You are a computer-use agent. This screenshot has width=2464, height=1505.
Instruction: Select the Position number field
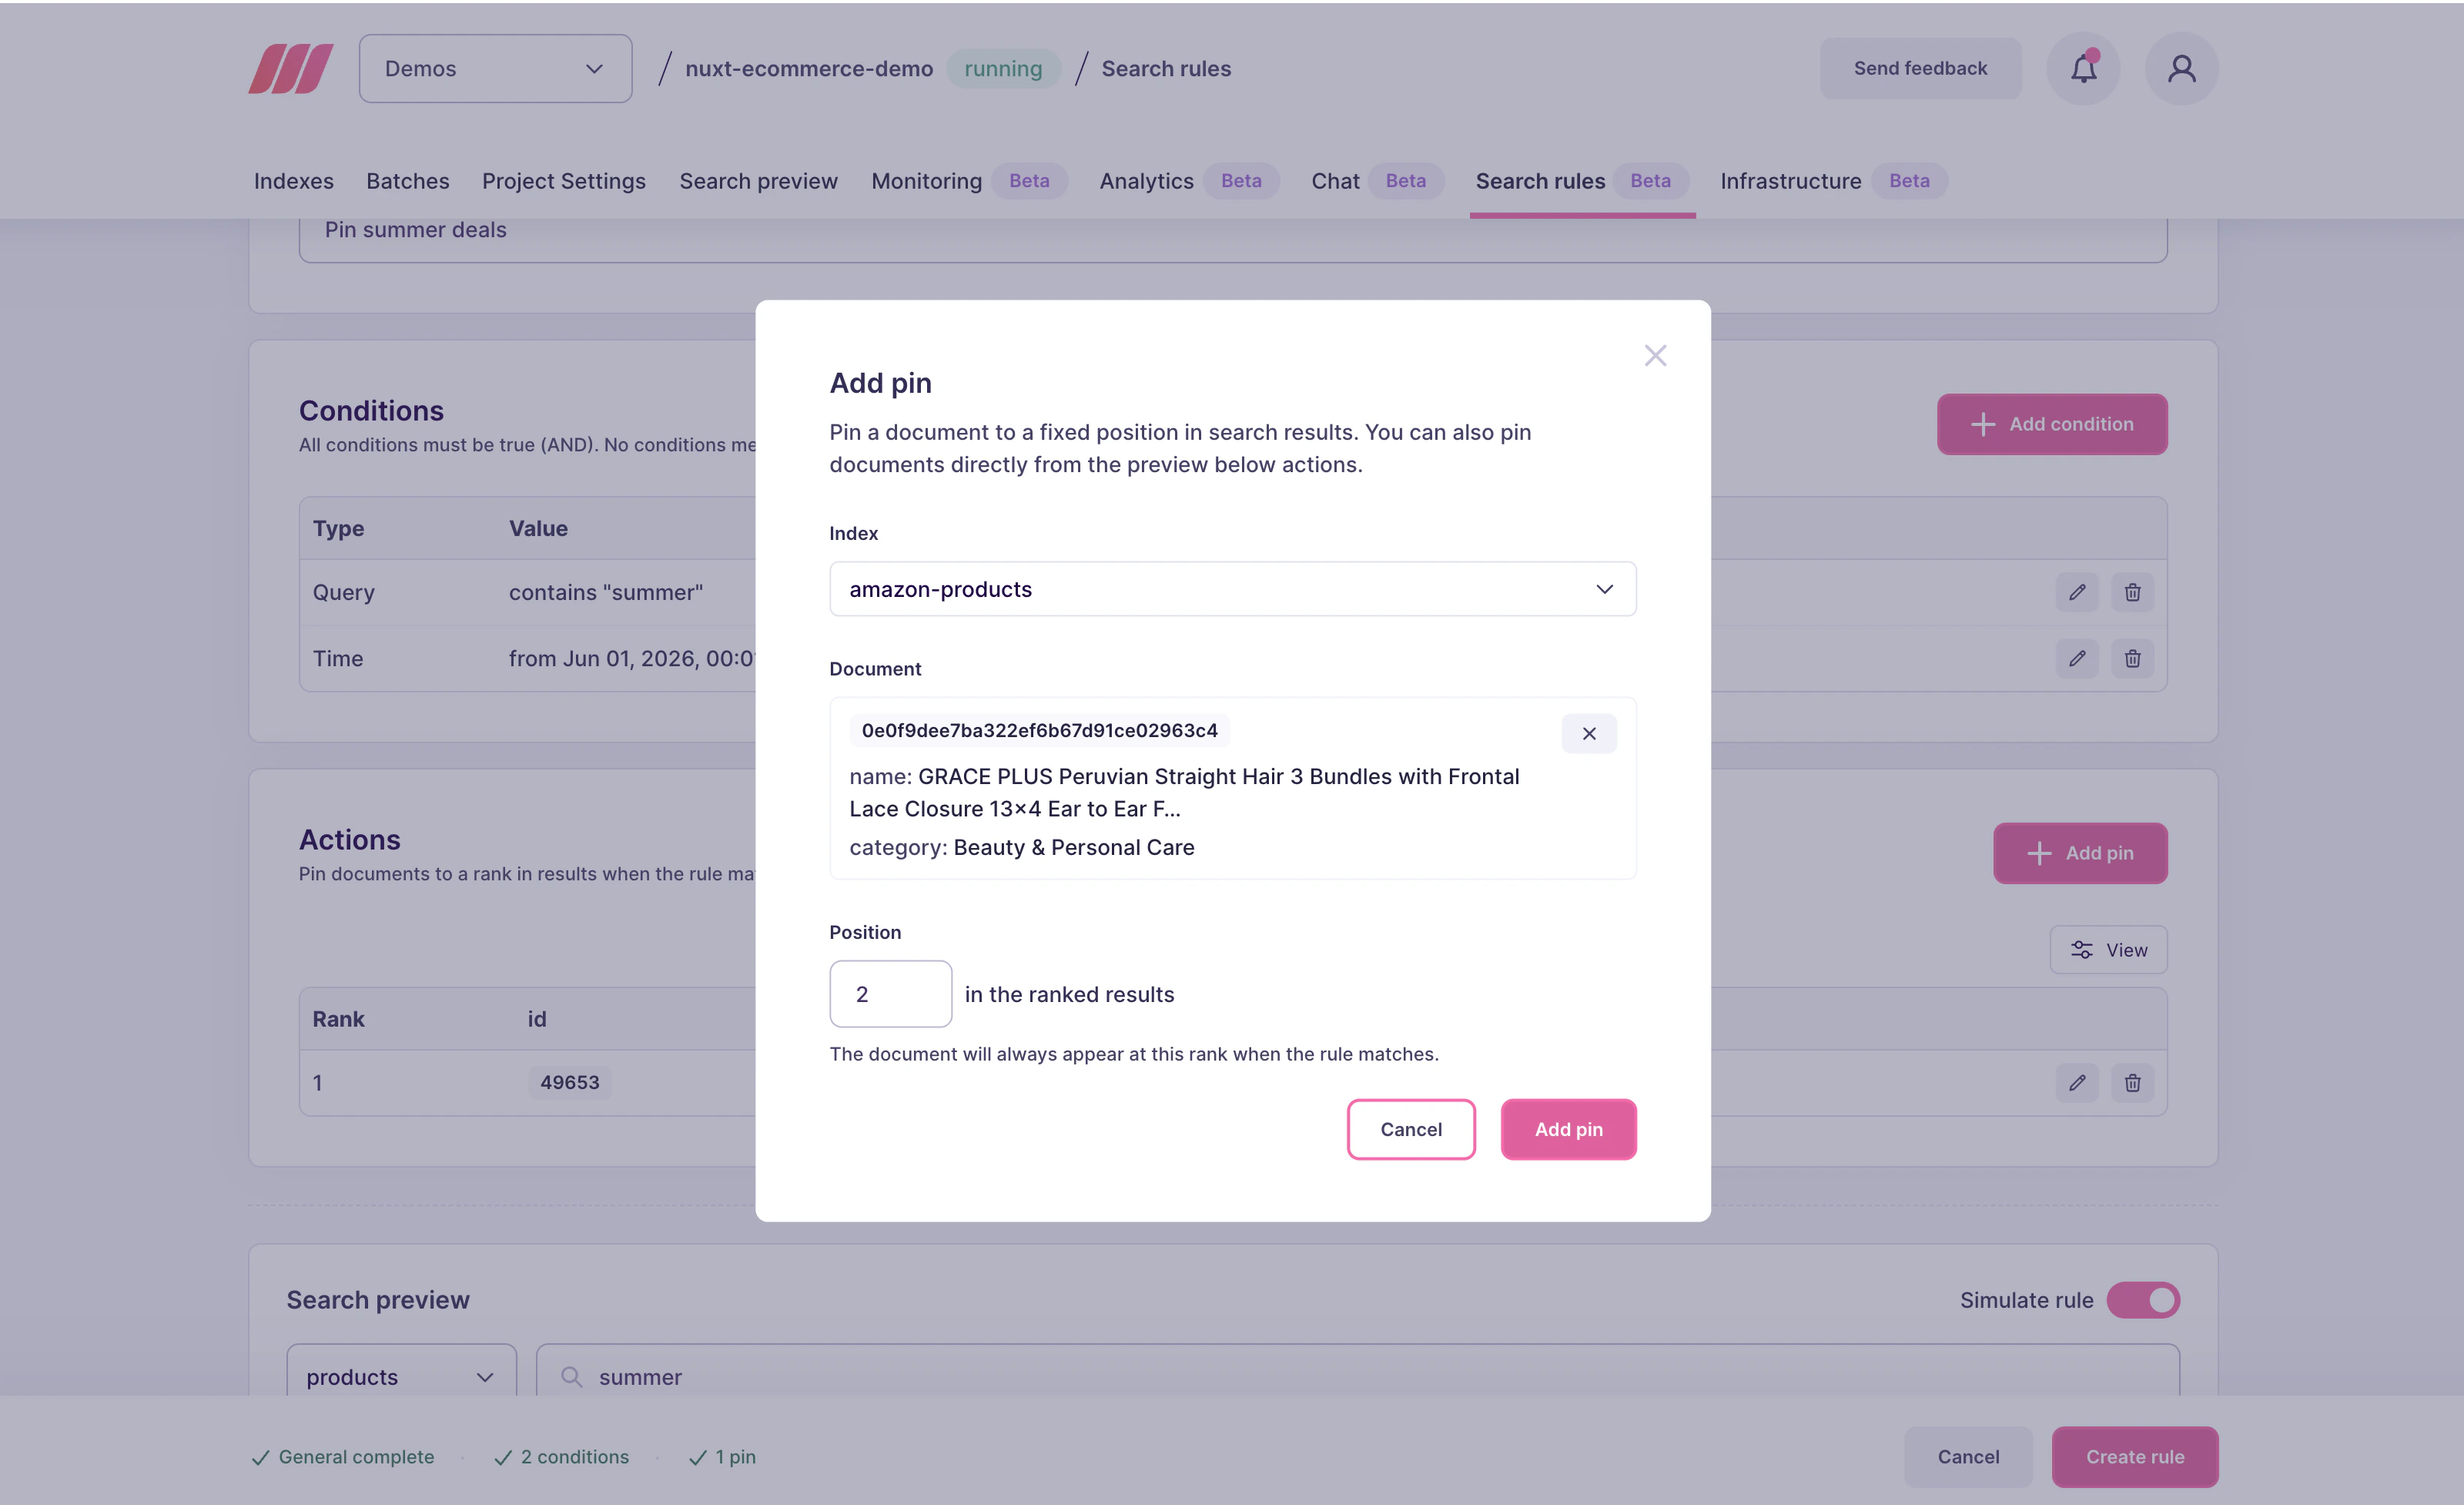pos(890,993)
